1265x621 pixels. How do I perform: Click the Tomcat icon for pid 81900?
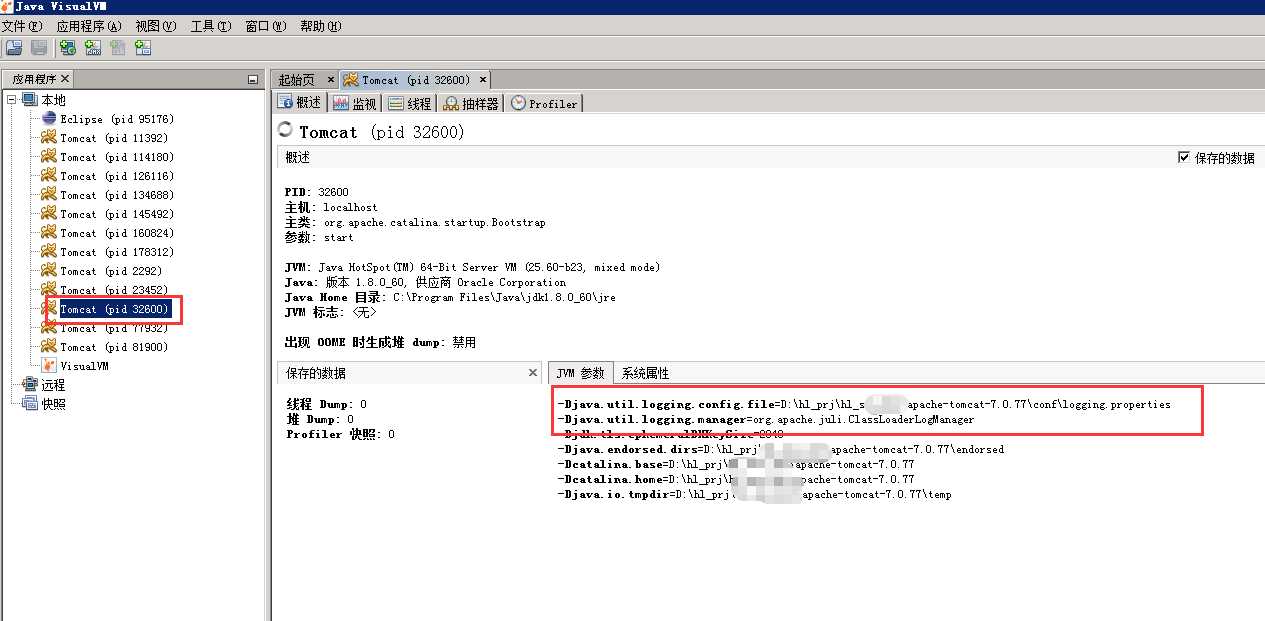[x=49, y=346]
